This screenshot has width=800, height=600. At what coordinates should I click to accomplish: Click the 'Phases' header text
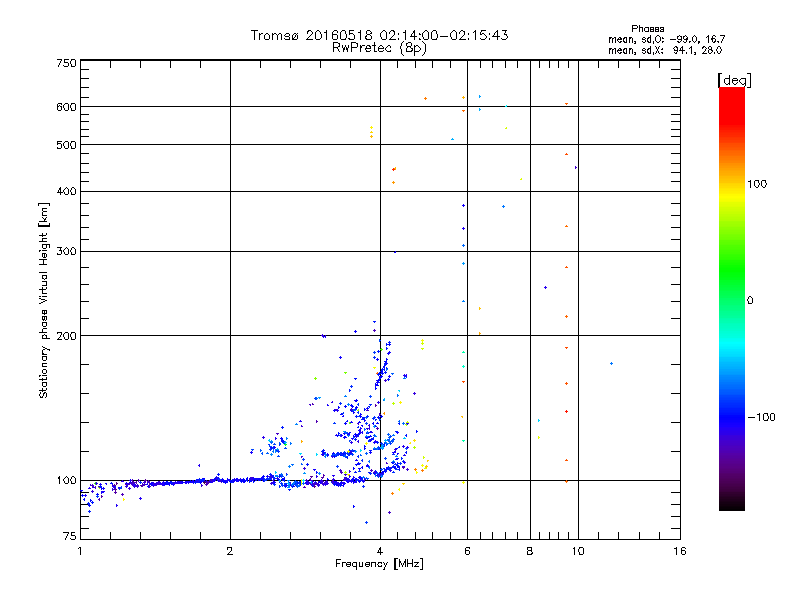tap(647, 29)
